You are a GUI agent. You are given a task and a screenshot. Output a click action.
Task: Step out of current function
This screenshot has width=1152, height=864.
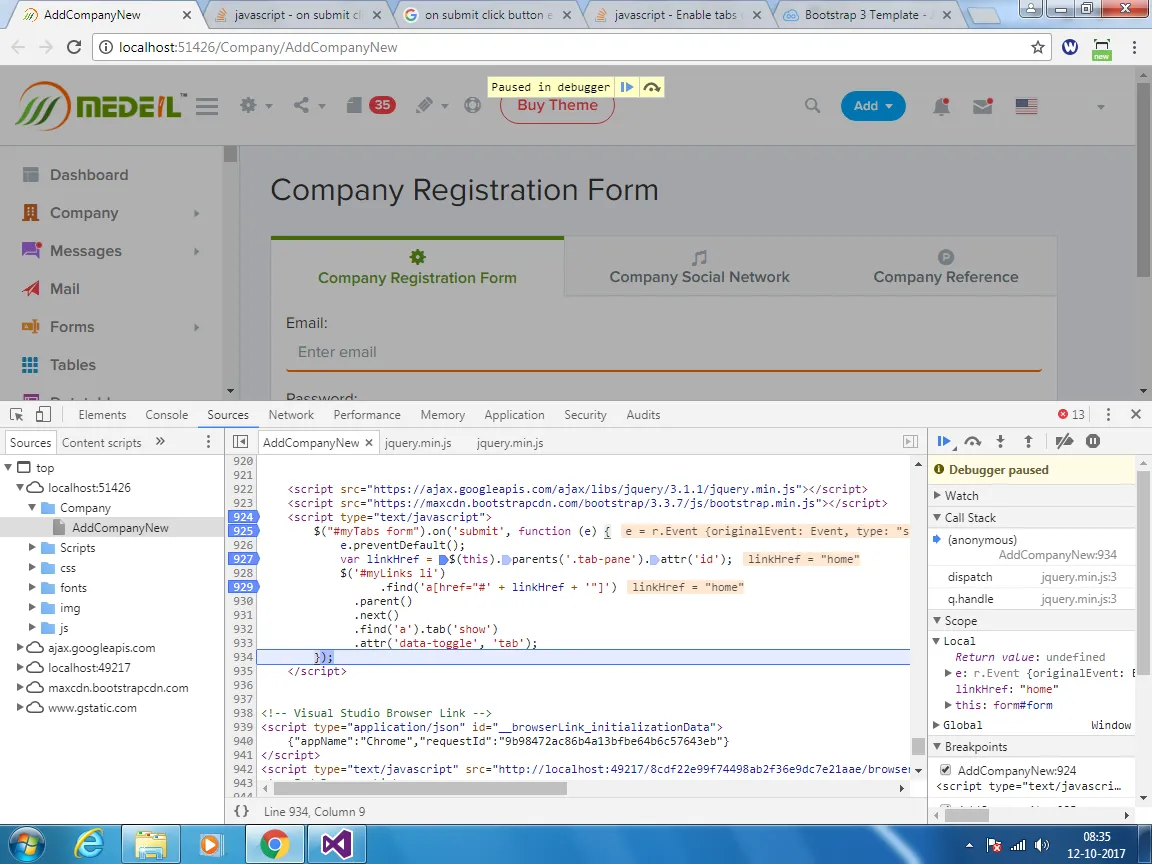(x=1028, y=442)
